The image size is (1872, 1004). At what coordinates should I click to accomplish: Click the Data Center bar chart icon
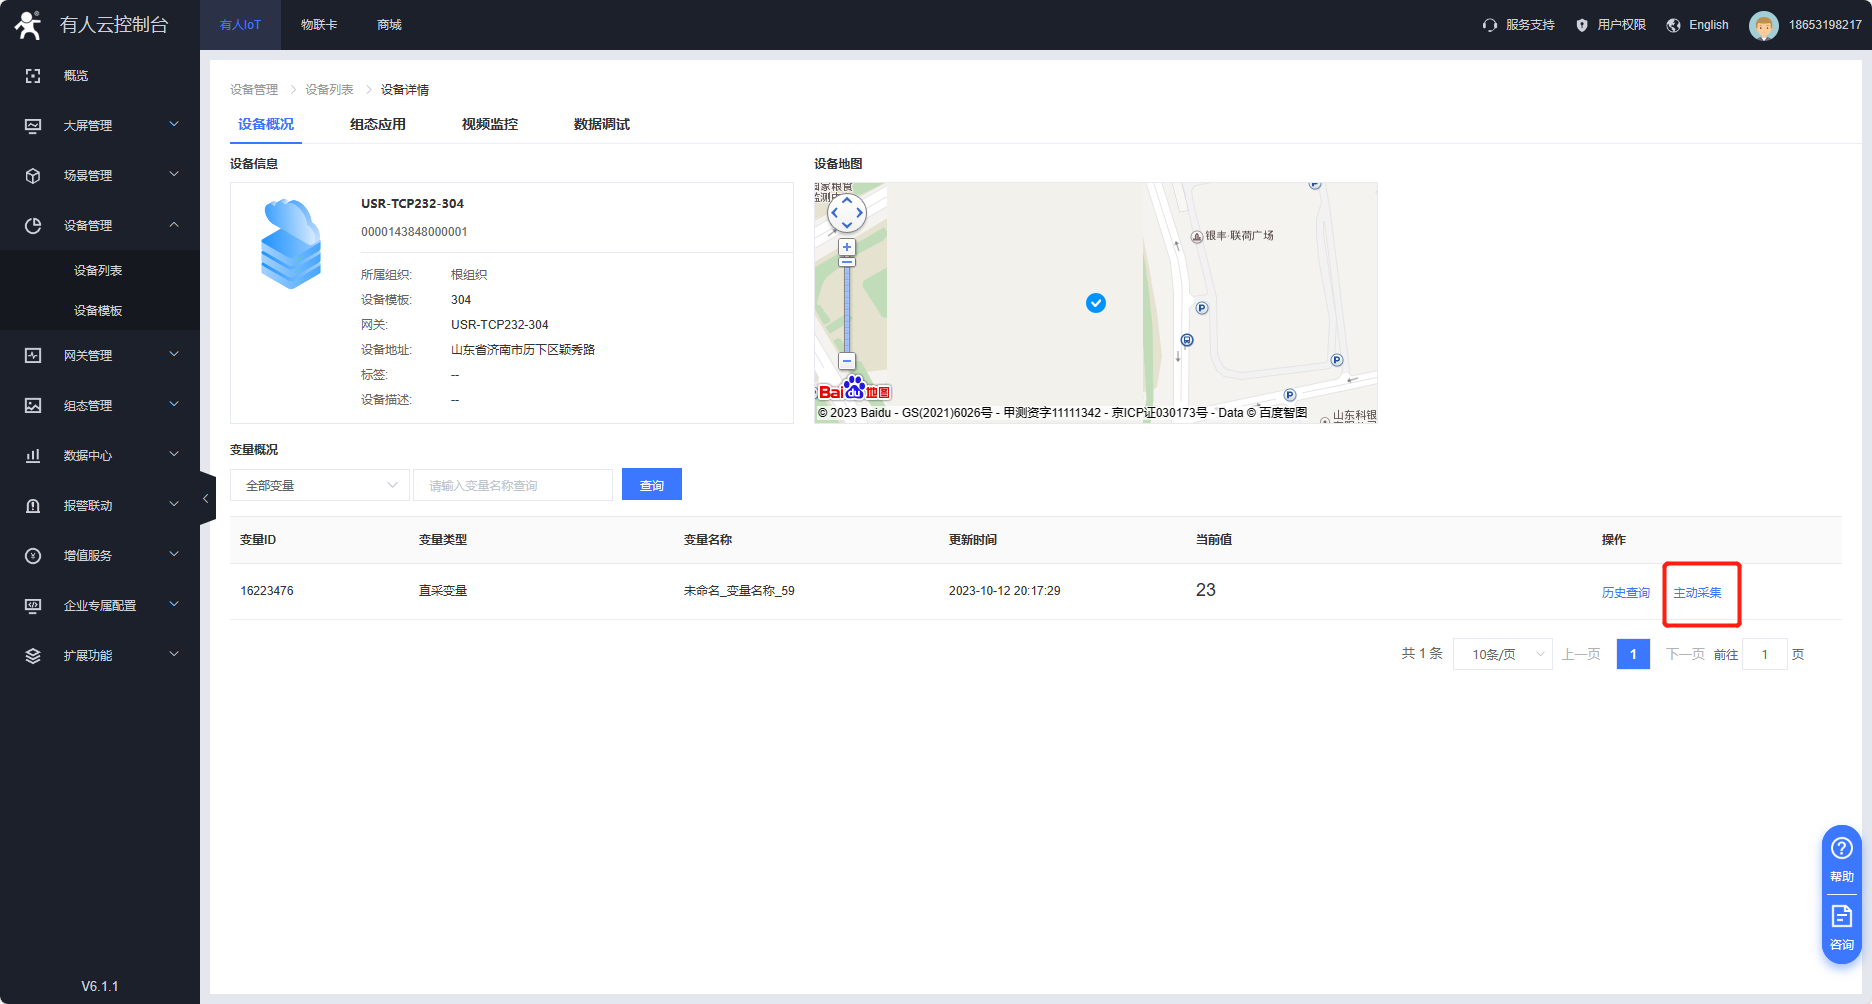[x=33, y=456]
